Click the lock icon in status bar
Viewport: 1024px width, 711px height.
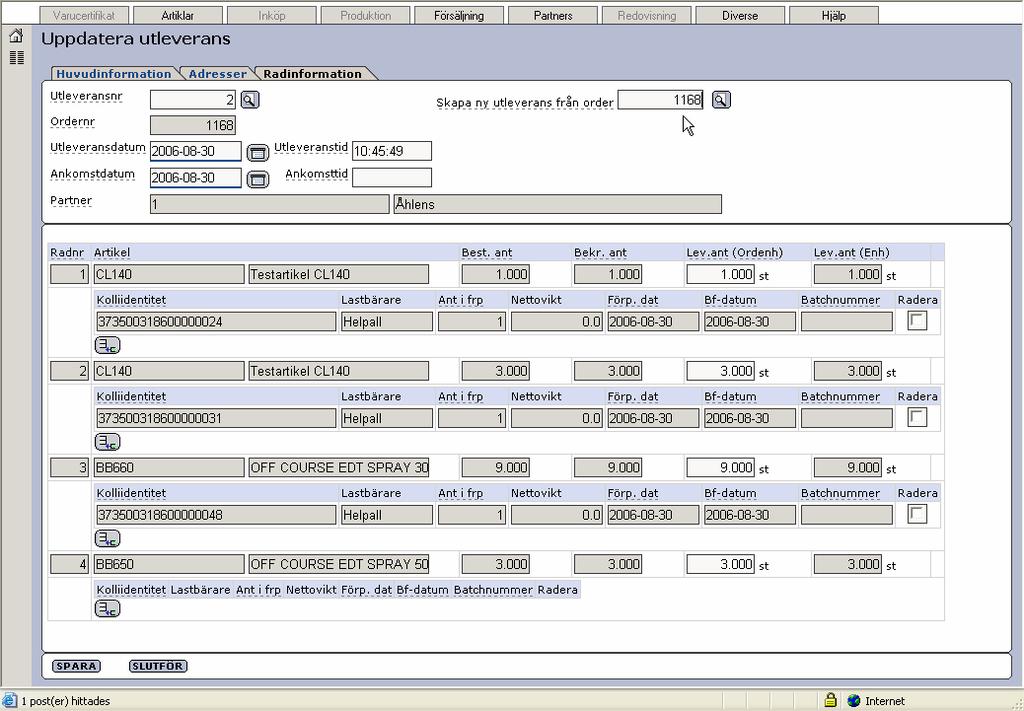[x=830, y=701]
